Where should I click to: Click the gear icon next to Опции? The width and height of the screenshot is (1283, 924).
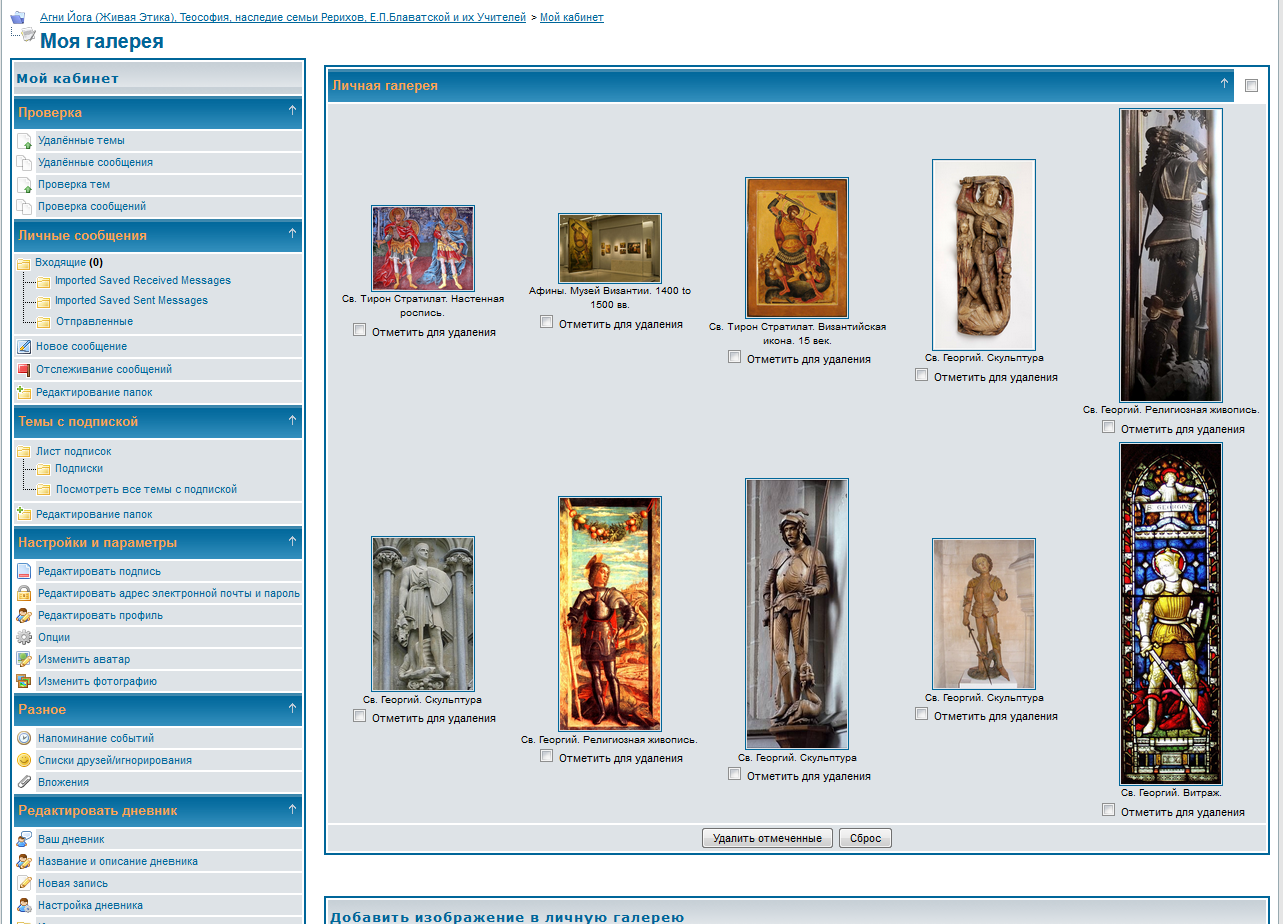pos(25,638)
